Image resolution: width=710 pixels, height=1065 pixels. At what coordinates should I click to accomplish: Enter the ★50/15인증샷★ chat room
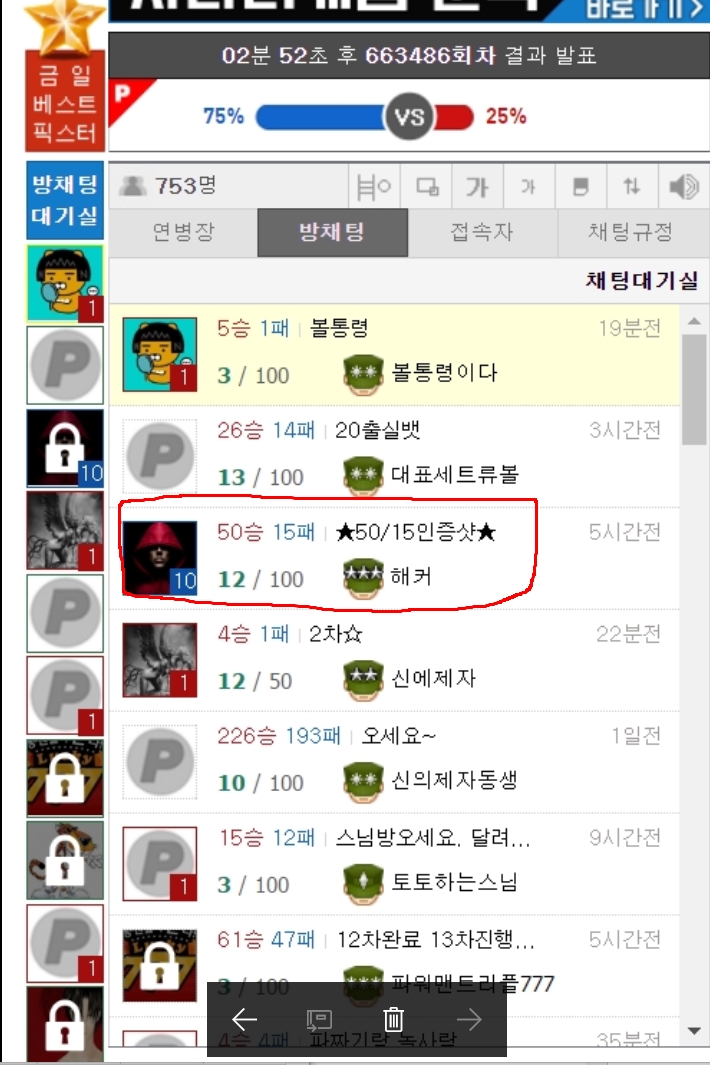[394, 558]
